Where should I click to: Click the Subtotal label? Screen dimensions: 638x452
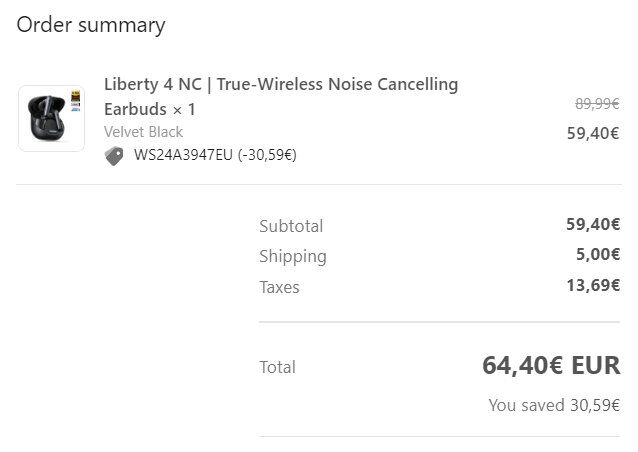(x=291, y=226)
